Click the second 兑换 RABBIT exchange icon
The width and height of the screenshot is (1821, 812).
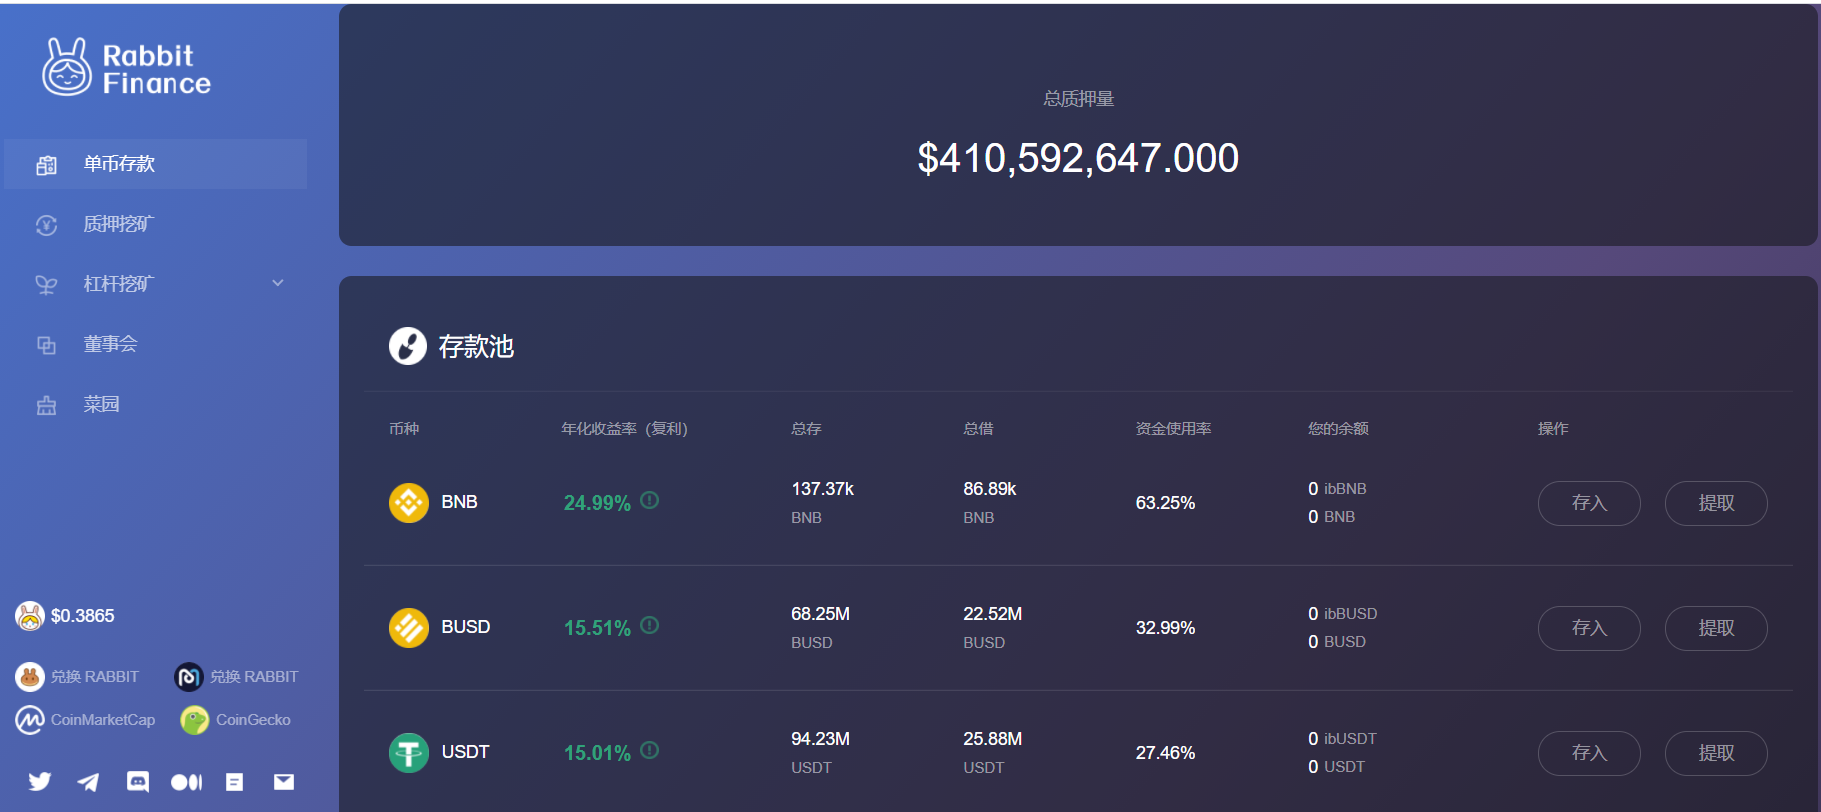189,677
